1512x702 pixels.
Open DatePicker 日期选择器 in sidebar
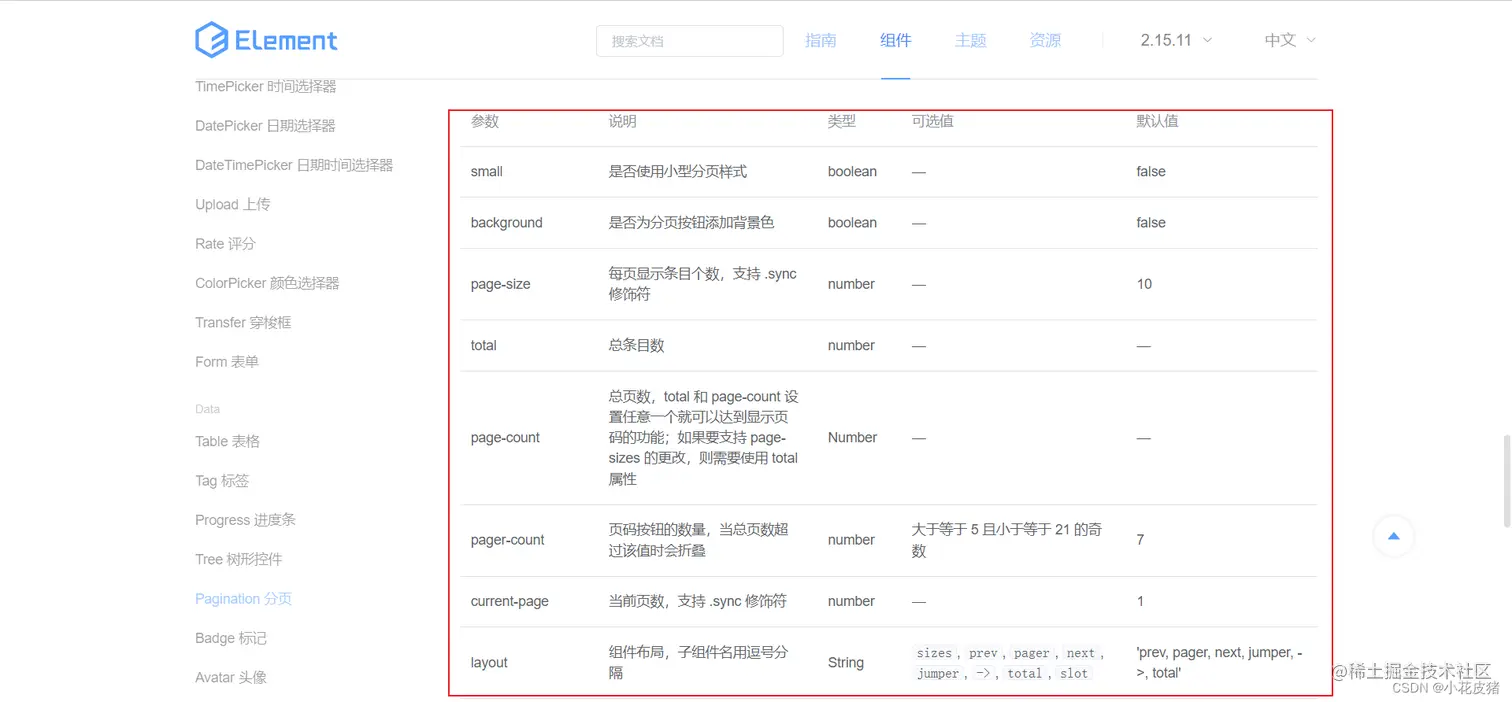(x=265, y=125)
